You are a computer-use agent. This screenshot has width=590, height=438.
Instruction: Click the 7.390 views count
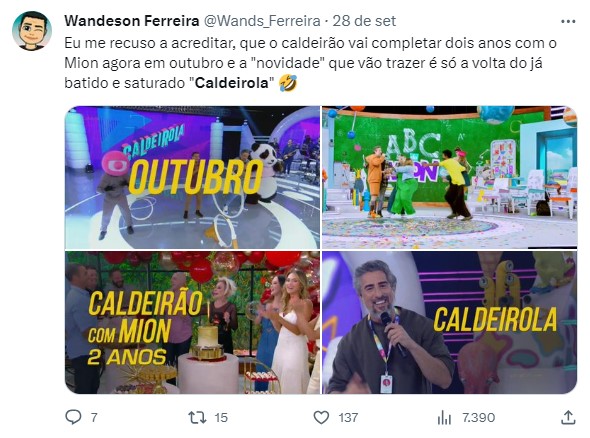479,417
